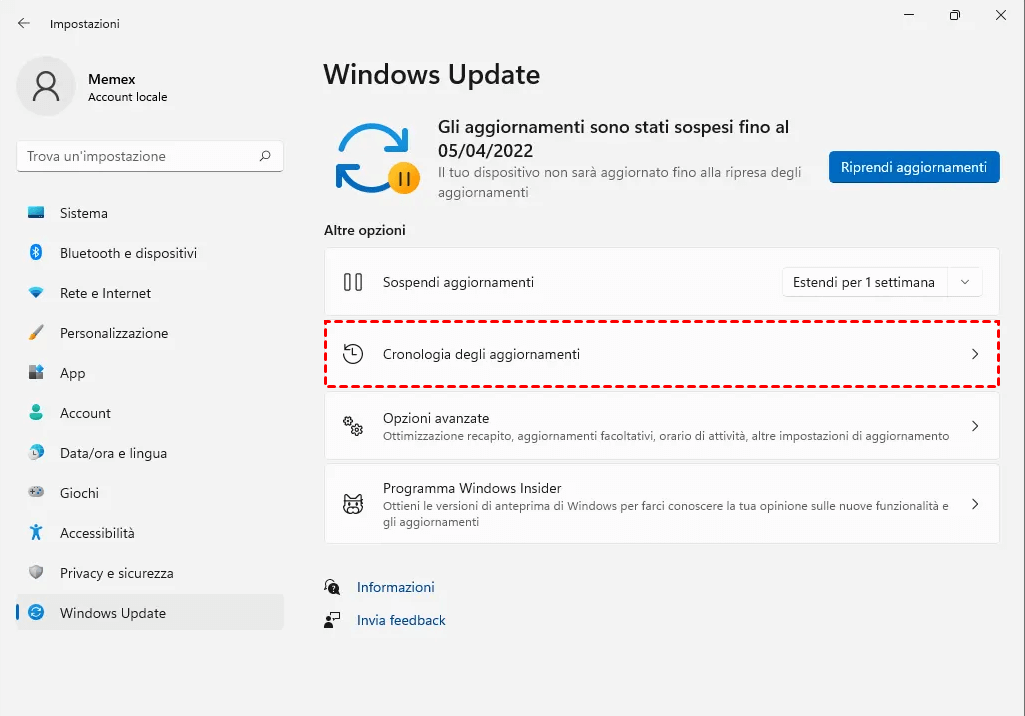Click the Privacy e sicurezza shield icon
The height and width of the screenshot is (716, 1025).
coord(36,573)
